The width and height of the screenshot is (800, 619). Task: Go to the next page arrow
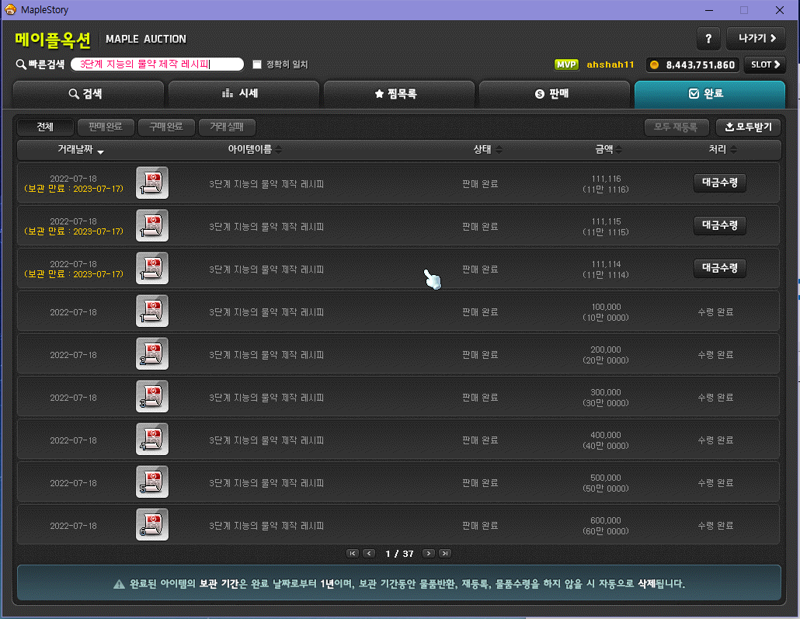point(429,553)
